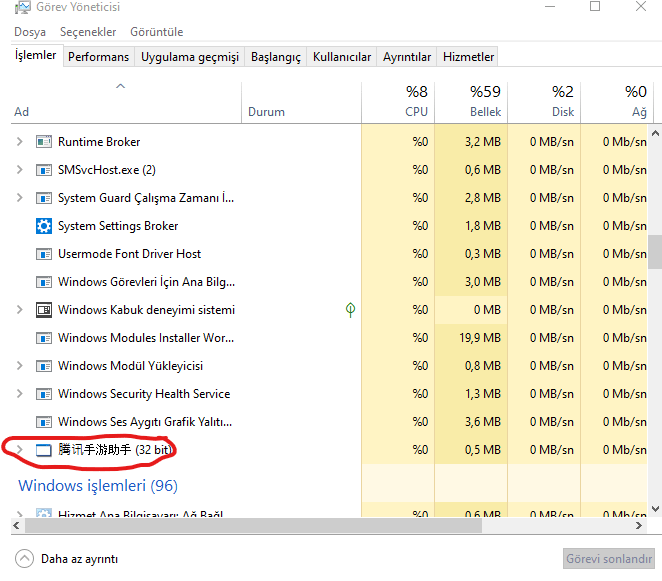Screen dimensions: 662x581
Task: Expand the SMSvcHost.exe (2) group
Action: 19,170
